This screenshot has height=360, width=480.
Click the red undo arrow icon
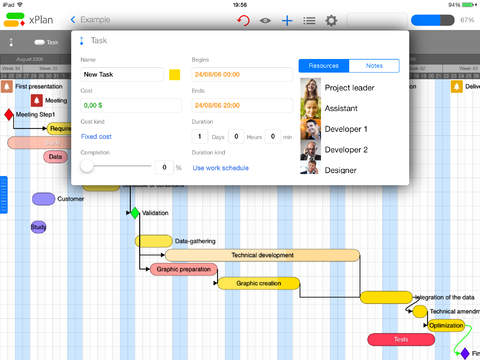coord(244,20)
